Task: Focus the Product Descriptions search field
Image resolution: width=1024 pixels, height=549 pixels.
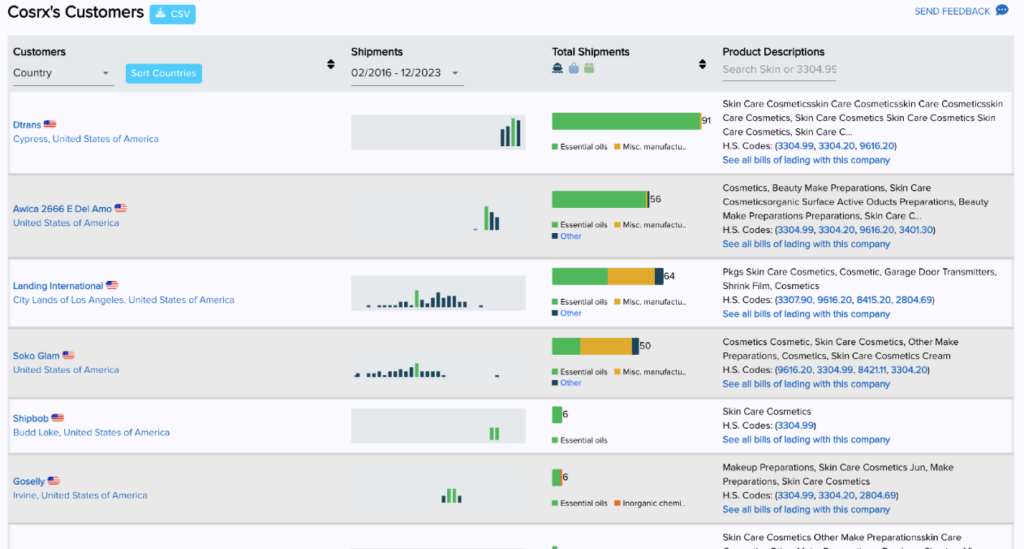Action: 779,69
